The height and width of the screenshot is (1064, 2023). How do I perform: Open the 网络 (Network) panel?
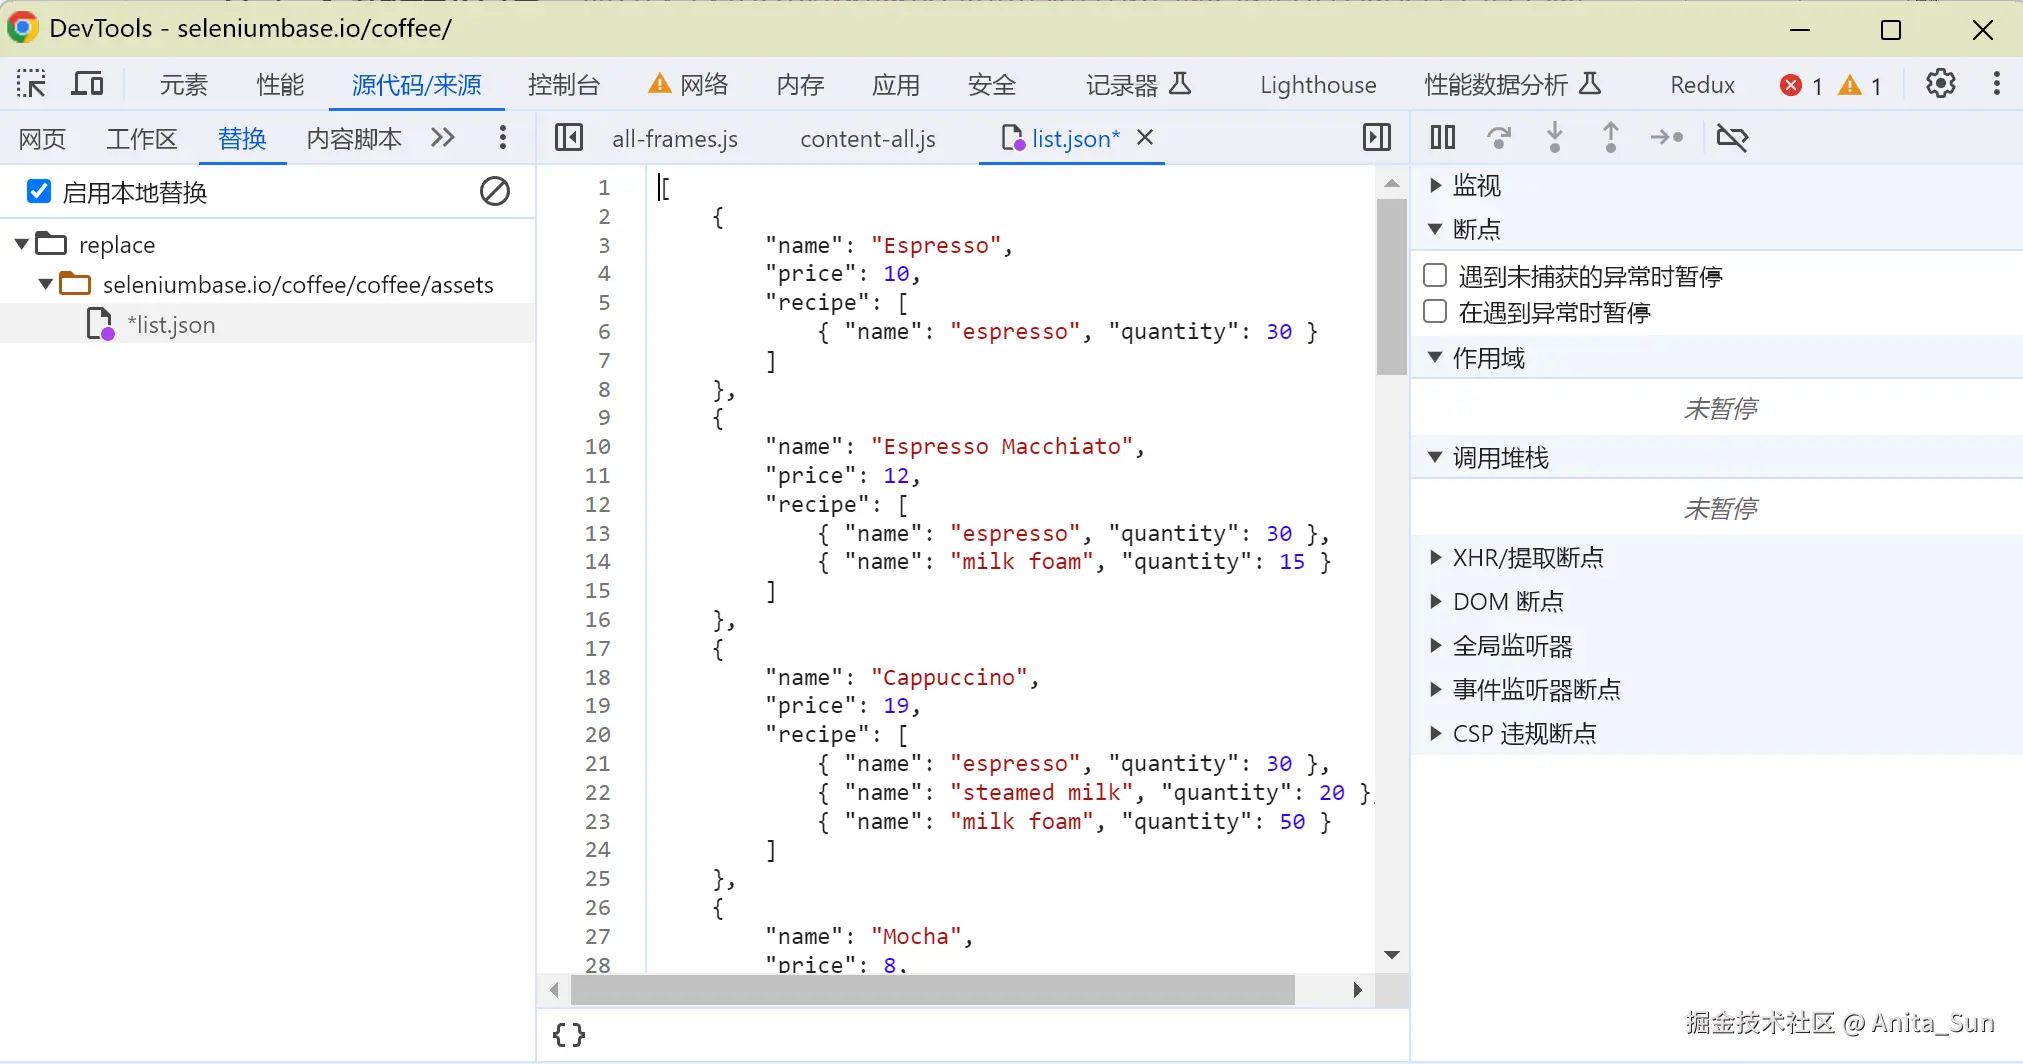coord(689,85)
